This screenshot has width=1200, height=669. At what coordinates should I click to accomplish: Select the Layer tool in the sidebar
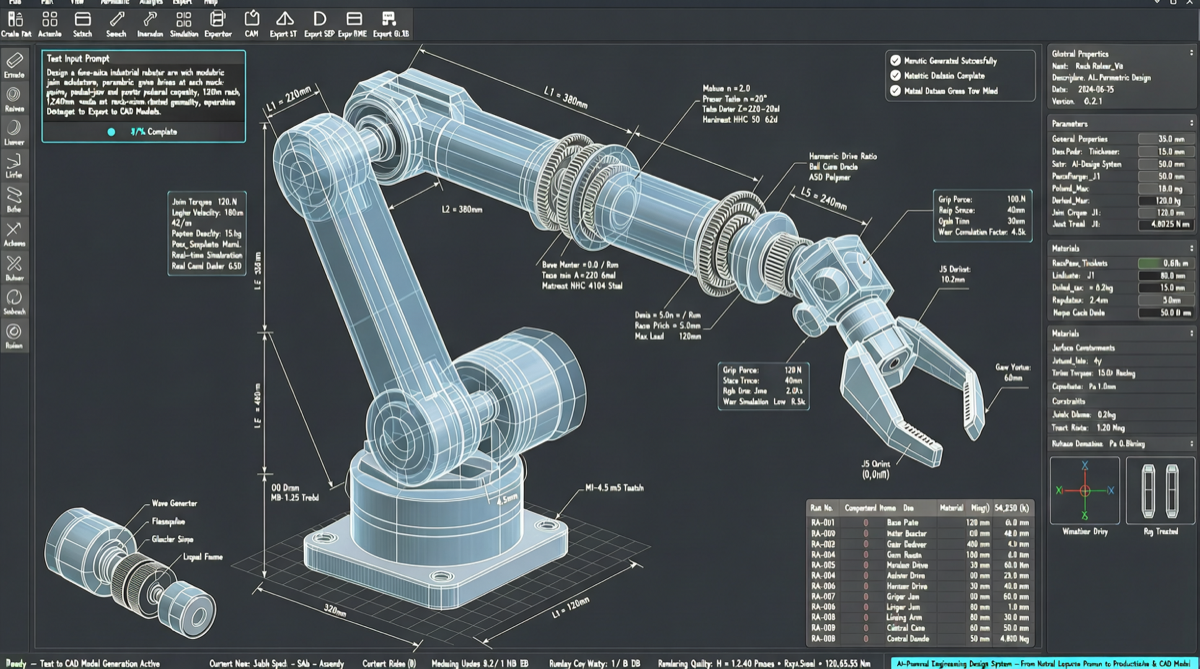[x=14, y=128]
